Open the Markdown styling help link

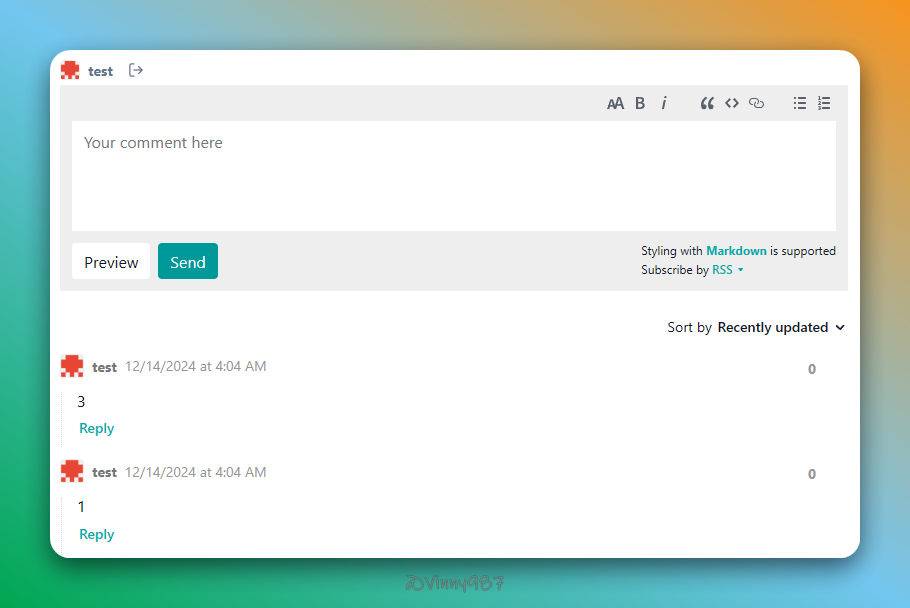pyautogui.click(x=736, y=251)
